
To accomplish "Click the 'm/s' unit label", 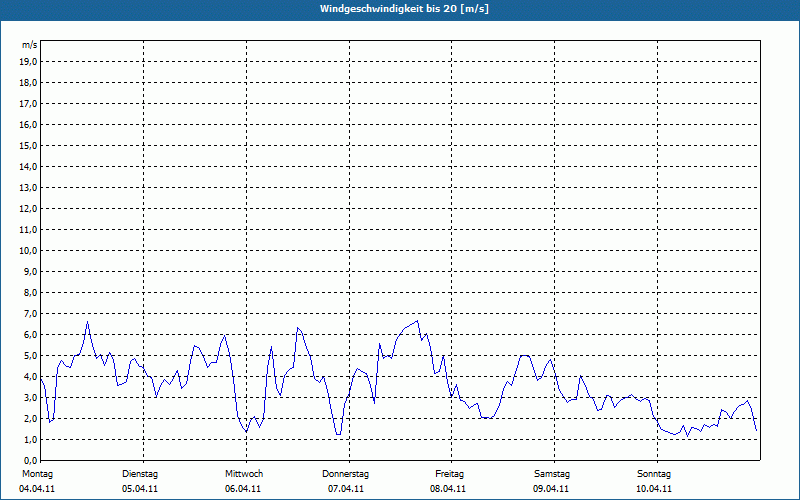I will click(30, 45).
